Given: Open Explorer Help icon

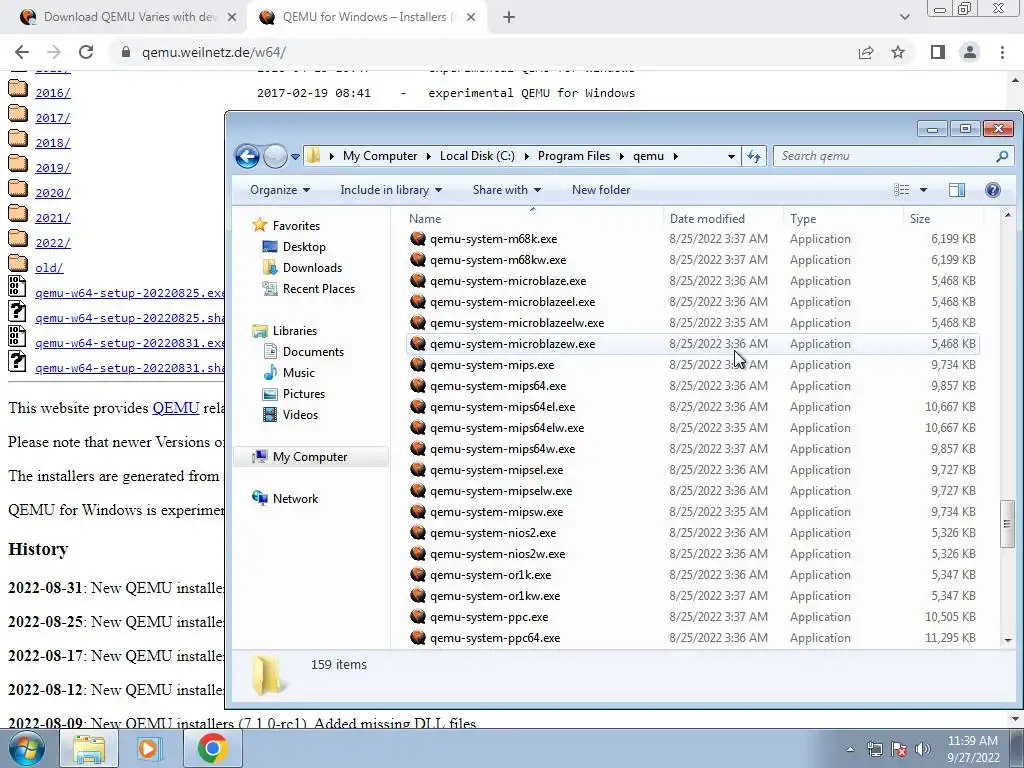Looking at the screenshot, I should (993, 190).
